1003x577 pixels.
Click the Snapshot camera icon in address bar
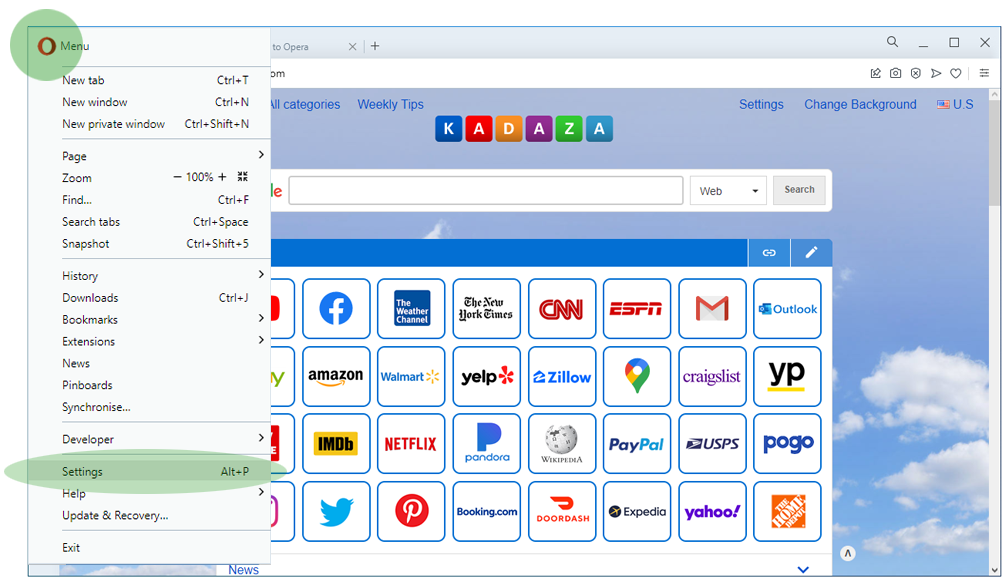[896, 73]
